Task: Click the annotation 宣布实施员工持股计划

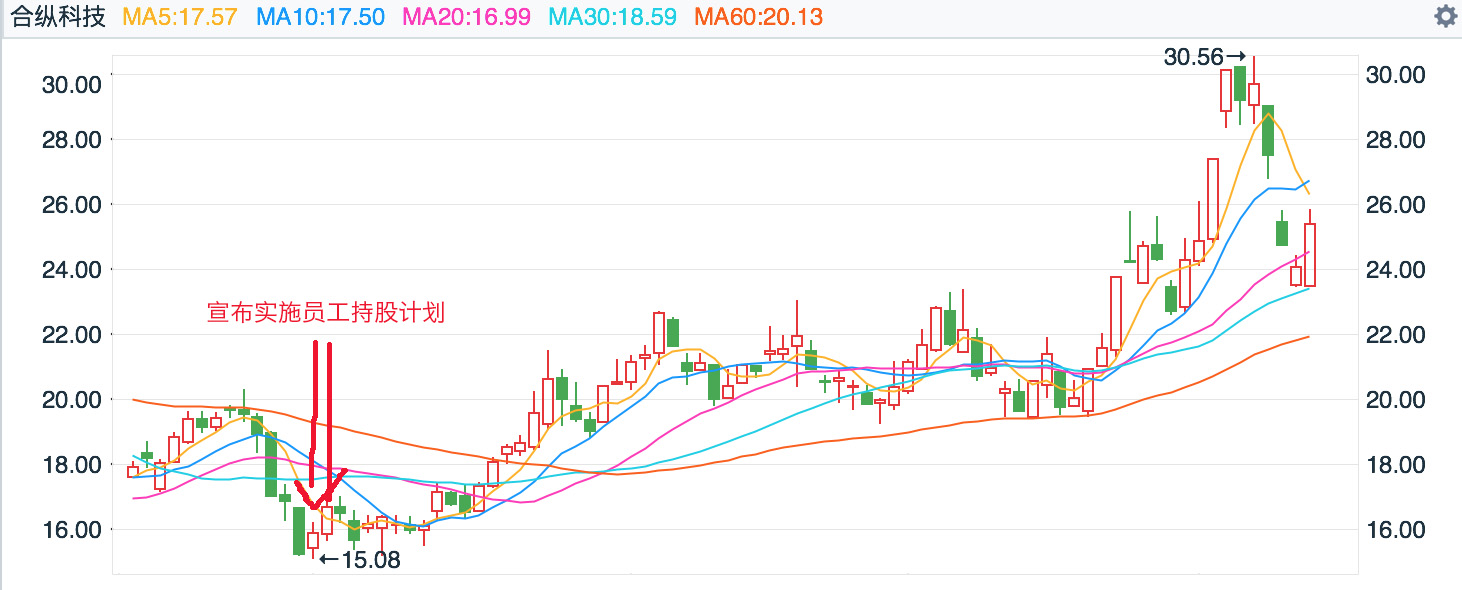Action: (325, 313)
